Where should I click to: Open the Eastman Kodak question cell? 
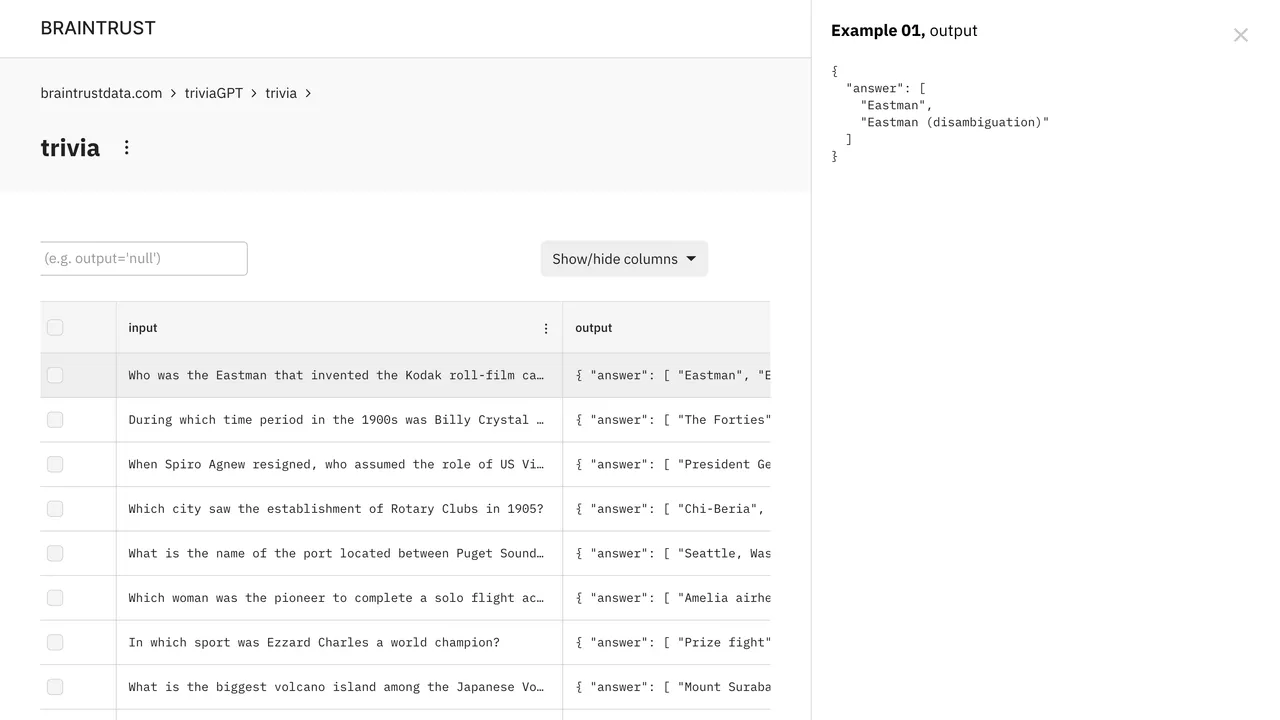[x=339, y=375]
